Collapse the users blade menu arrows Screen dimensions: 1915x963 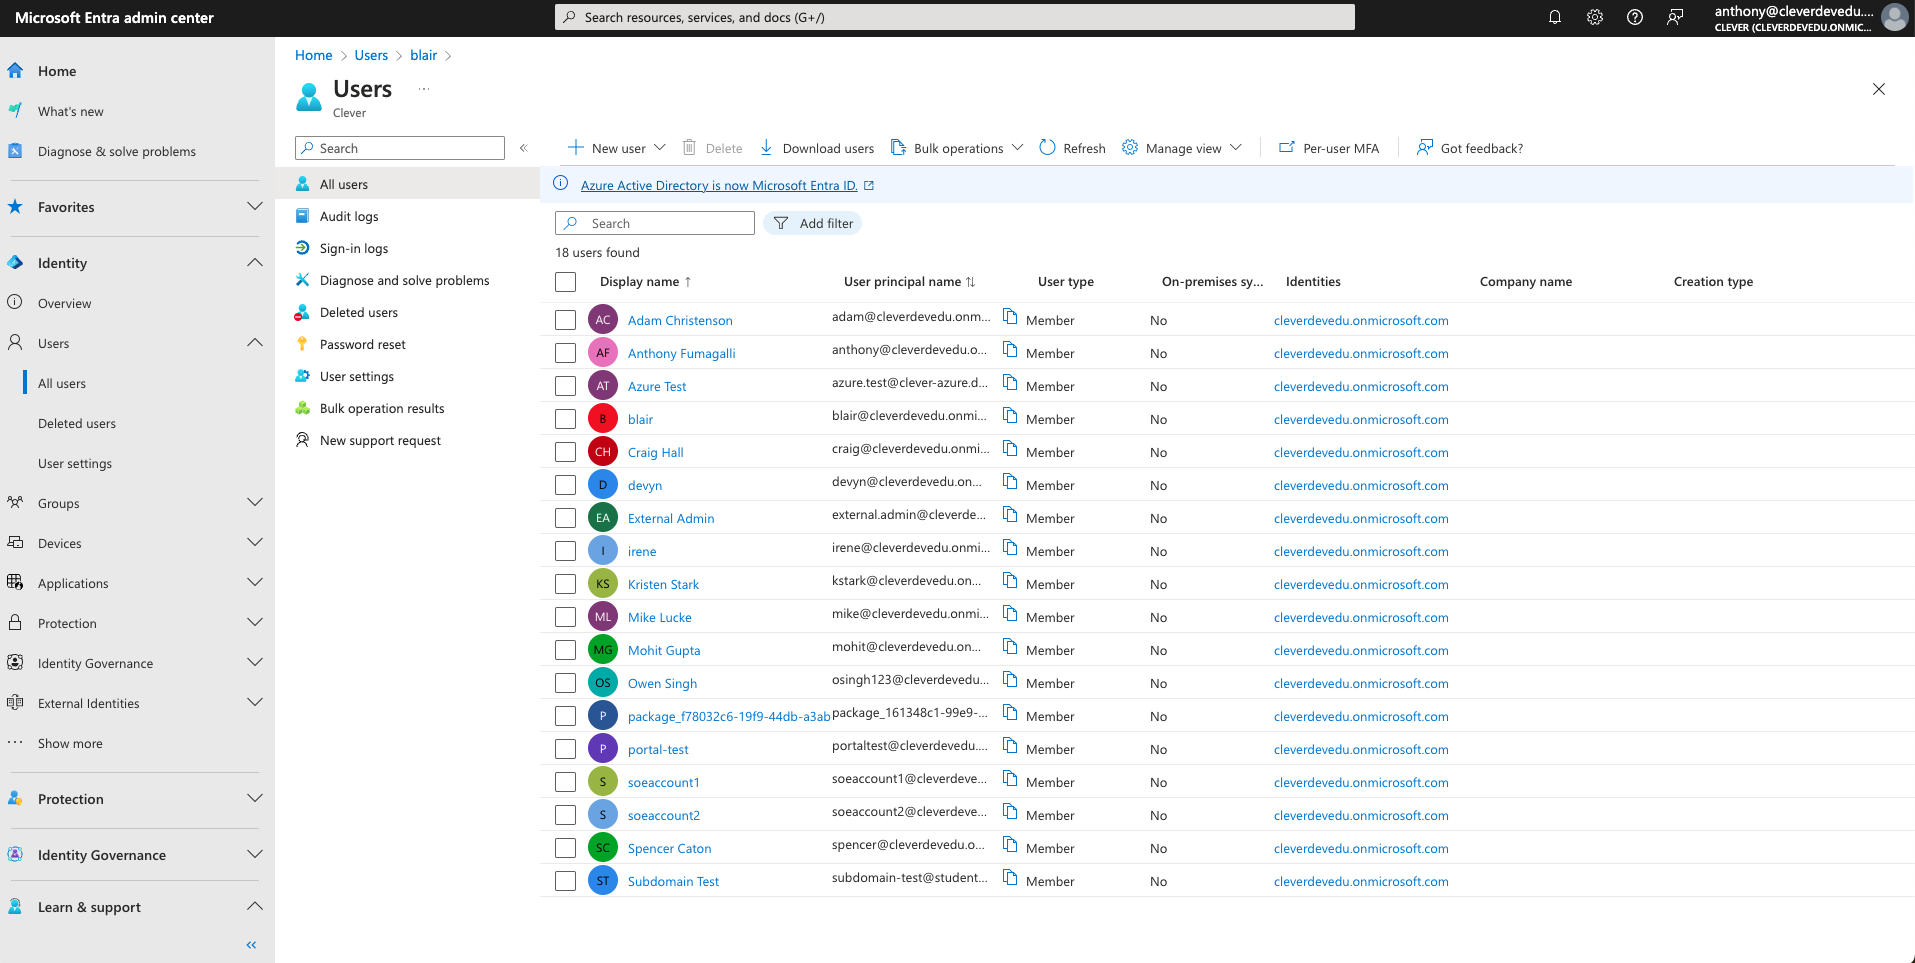[523, 148]
